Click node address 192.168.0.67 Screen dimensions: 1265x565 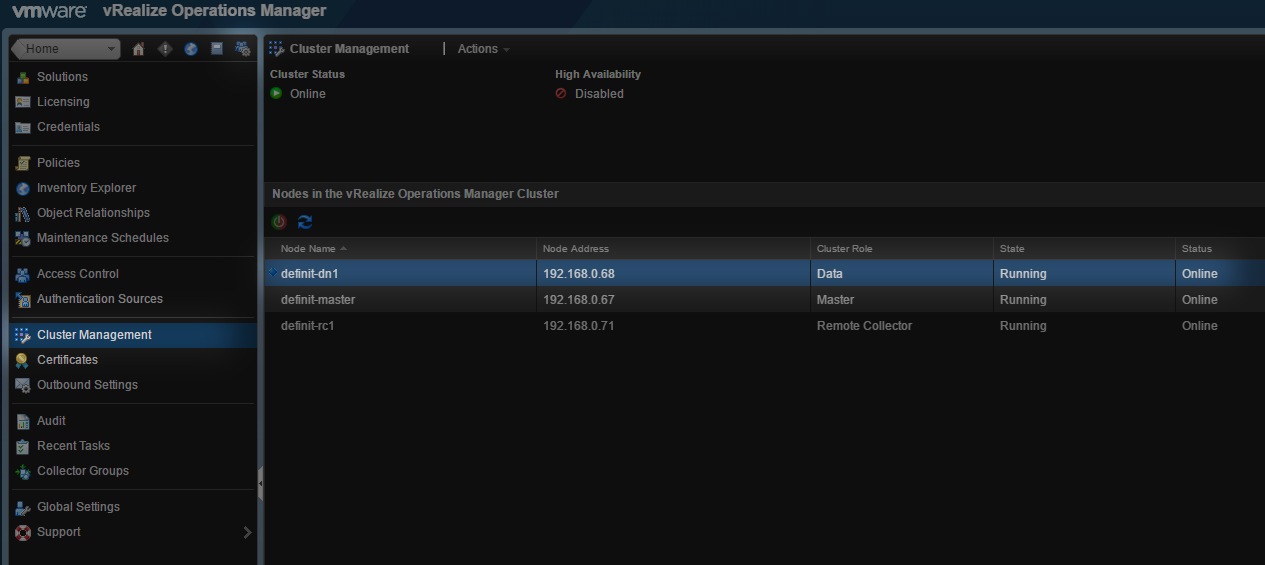pyautogui.click(x=579, y=300)
